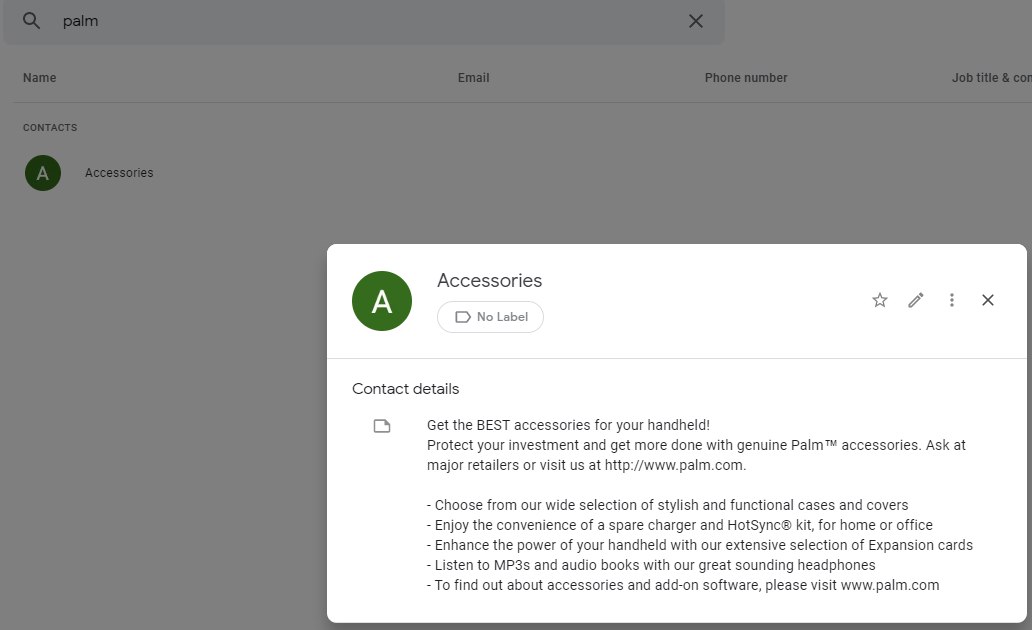Click the search field containing "palm"
The image size is (1032, 630).
click(x=363, y=21)
